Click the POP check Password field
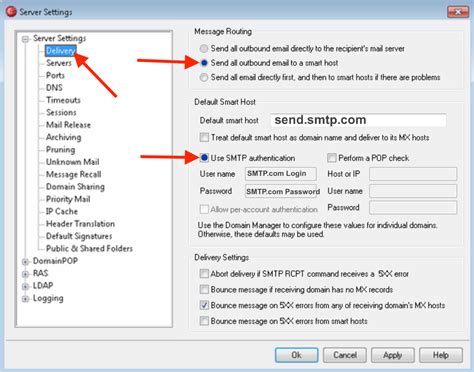The height and width of the screenshot is (372, 474). tap(413, 207)
